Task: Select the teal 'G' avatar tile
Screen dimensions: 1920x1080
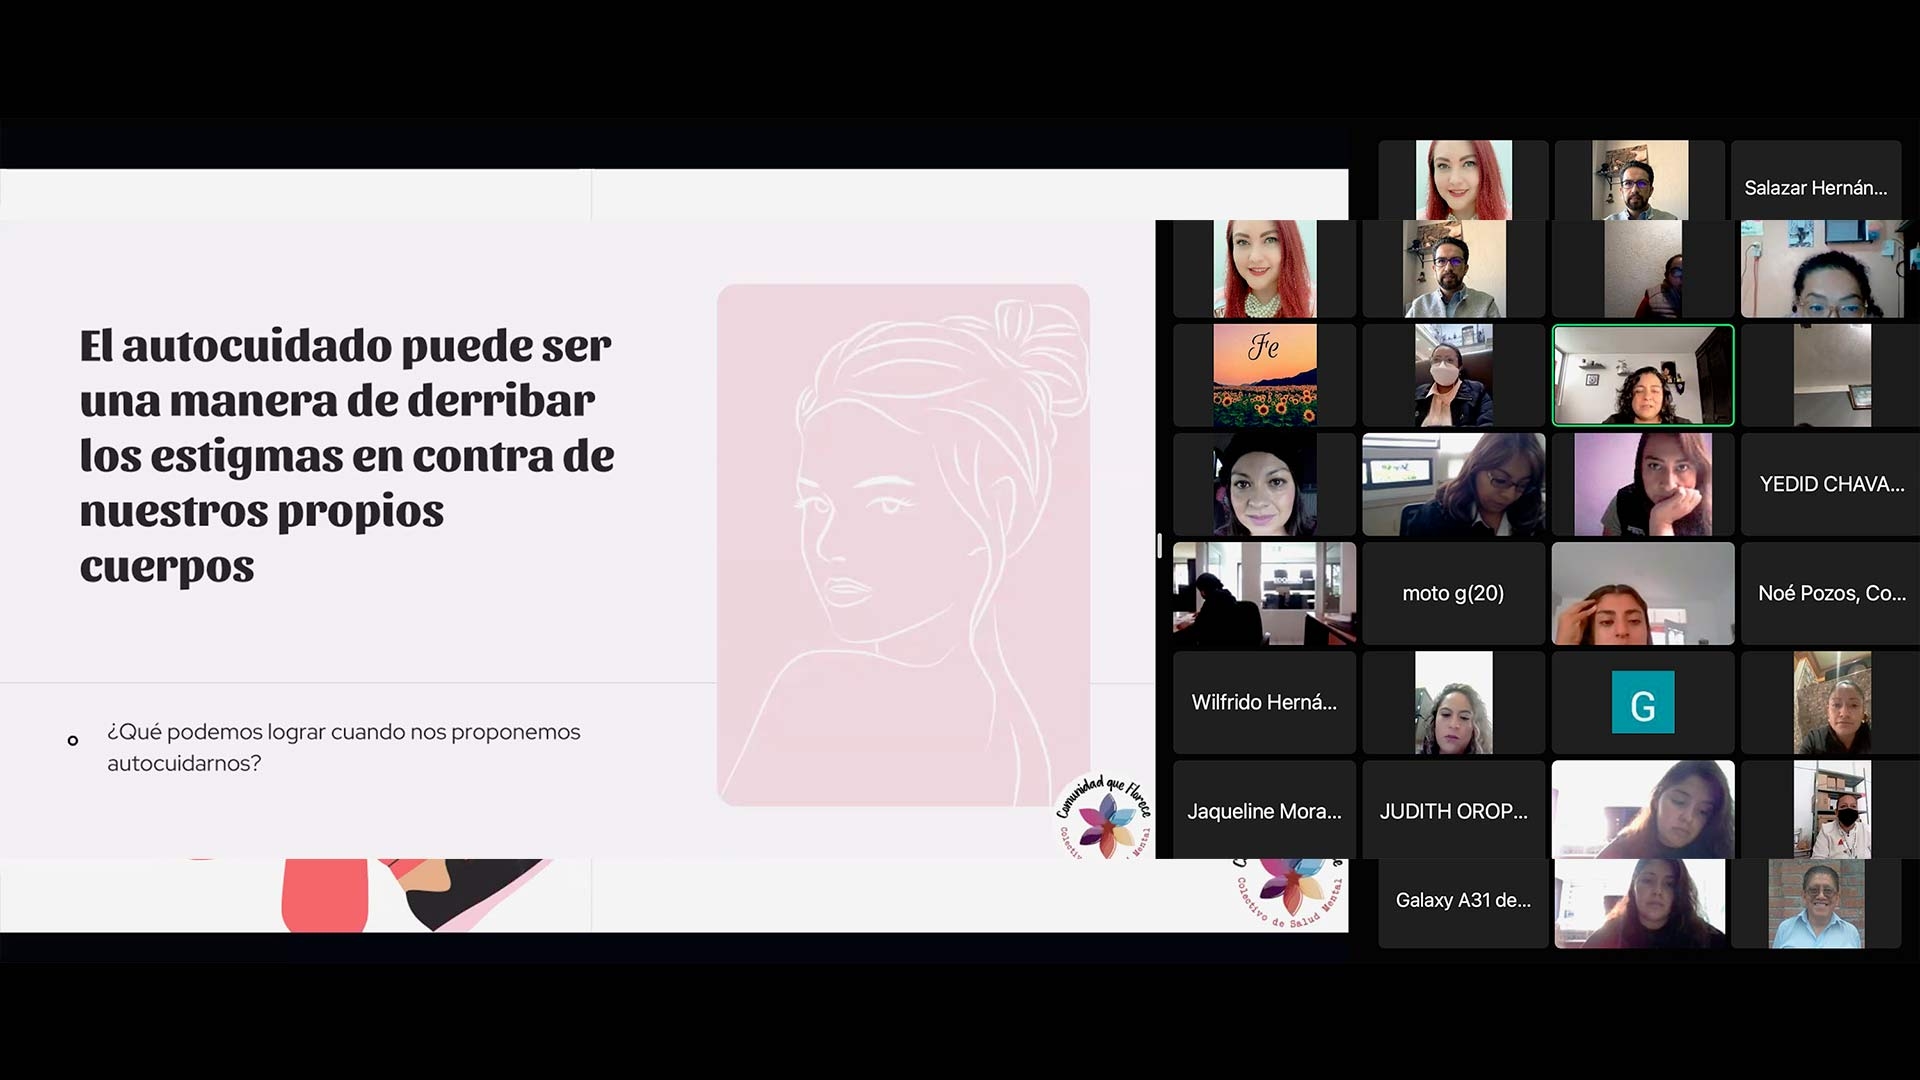Action: click(1642, 703)
